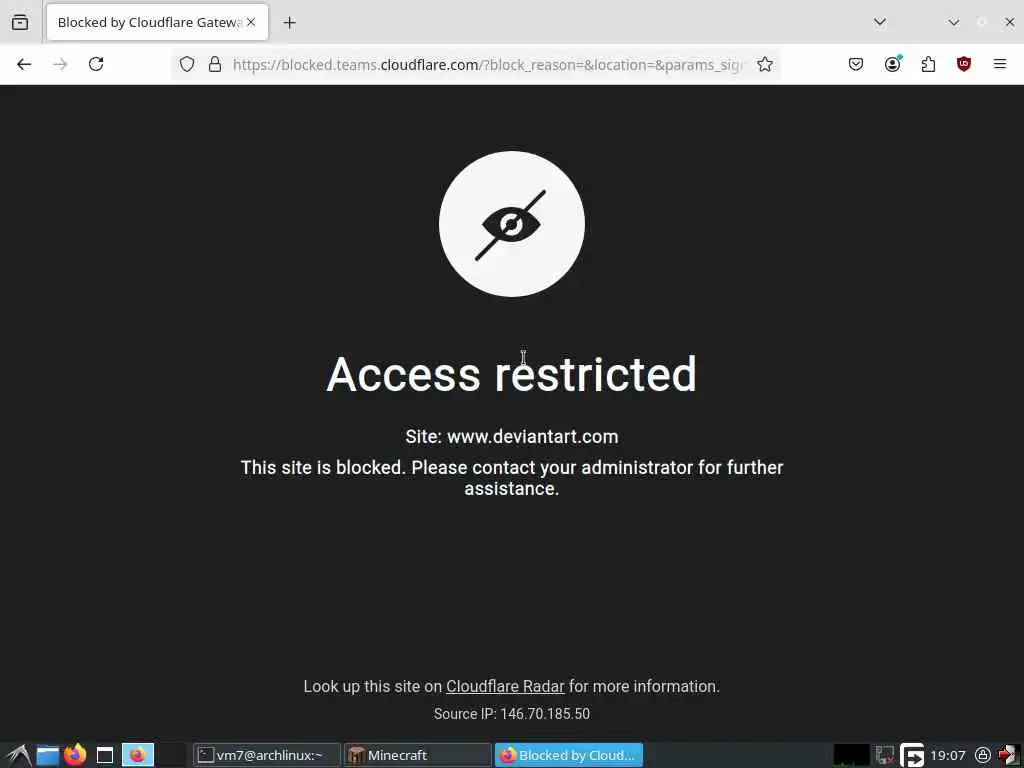This screenshot has width=1024, height=768.
Task: Open the Firefox hamburger application menu
Action: [999, 64]
